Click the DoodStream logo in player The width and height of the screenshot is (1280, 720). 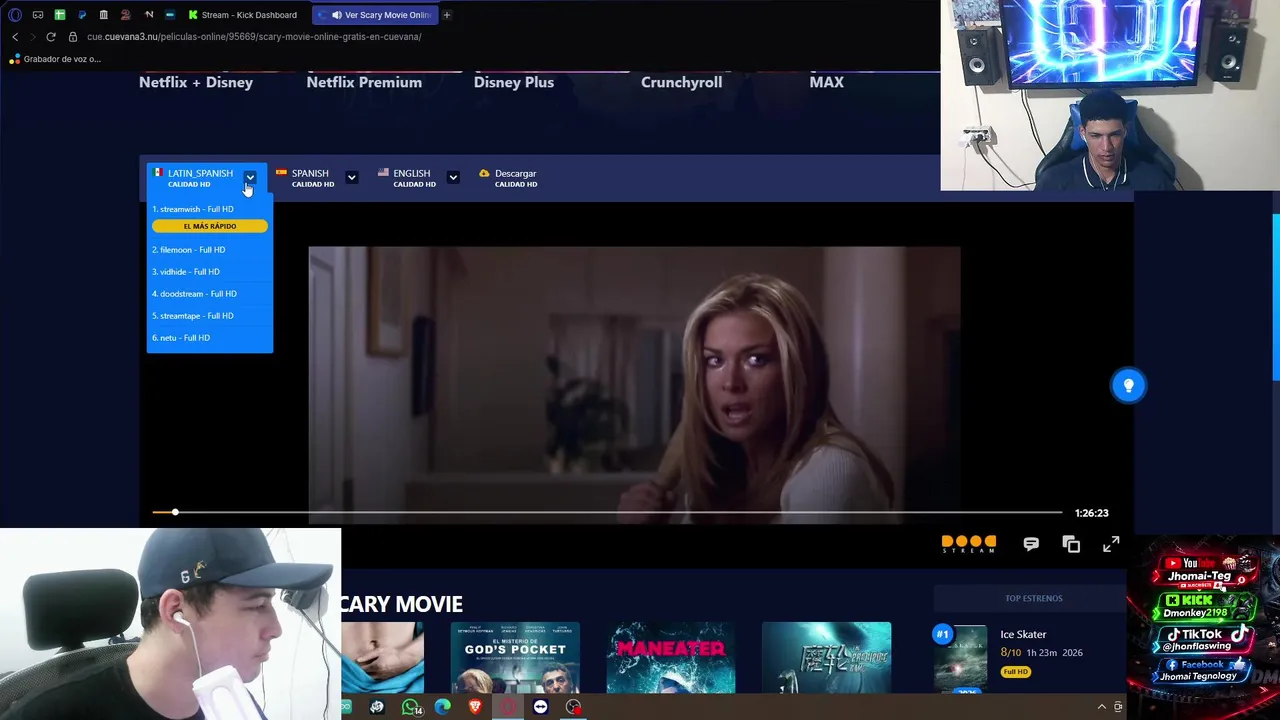tap(969, 544)
